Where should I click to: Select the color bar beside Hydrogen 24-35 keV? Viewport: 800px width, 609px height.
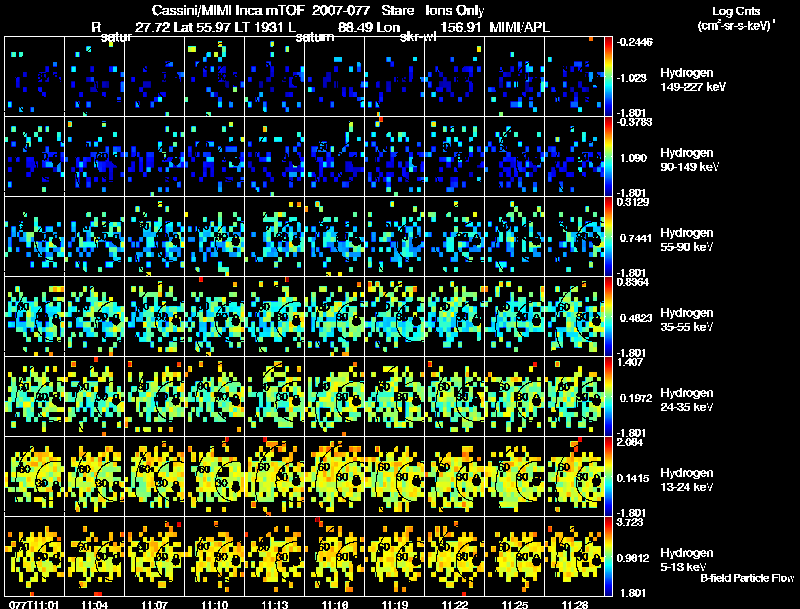(608, 396)
